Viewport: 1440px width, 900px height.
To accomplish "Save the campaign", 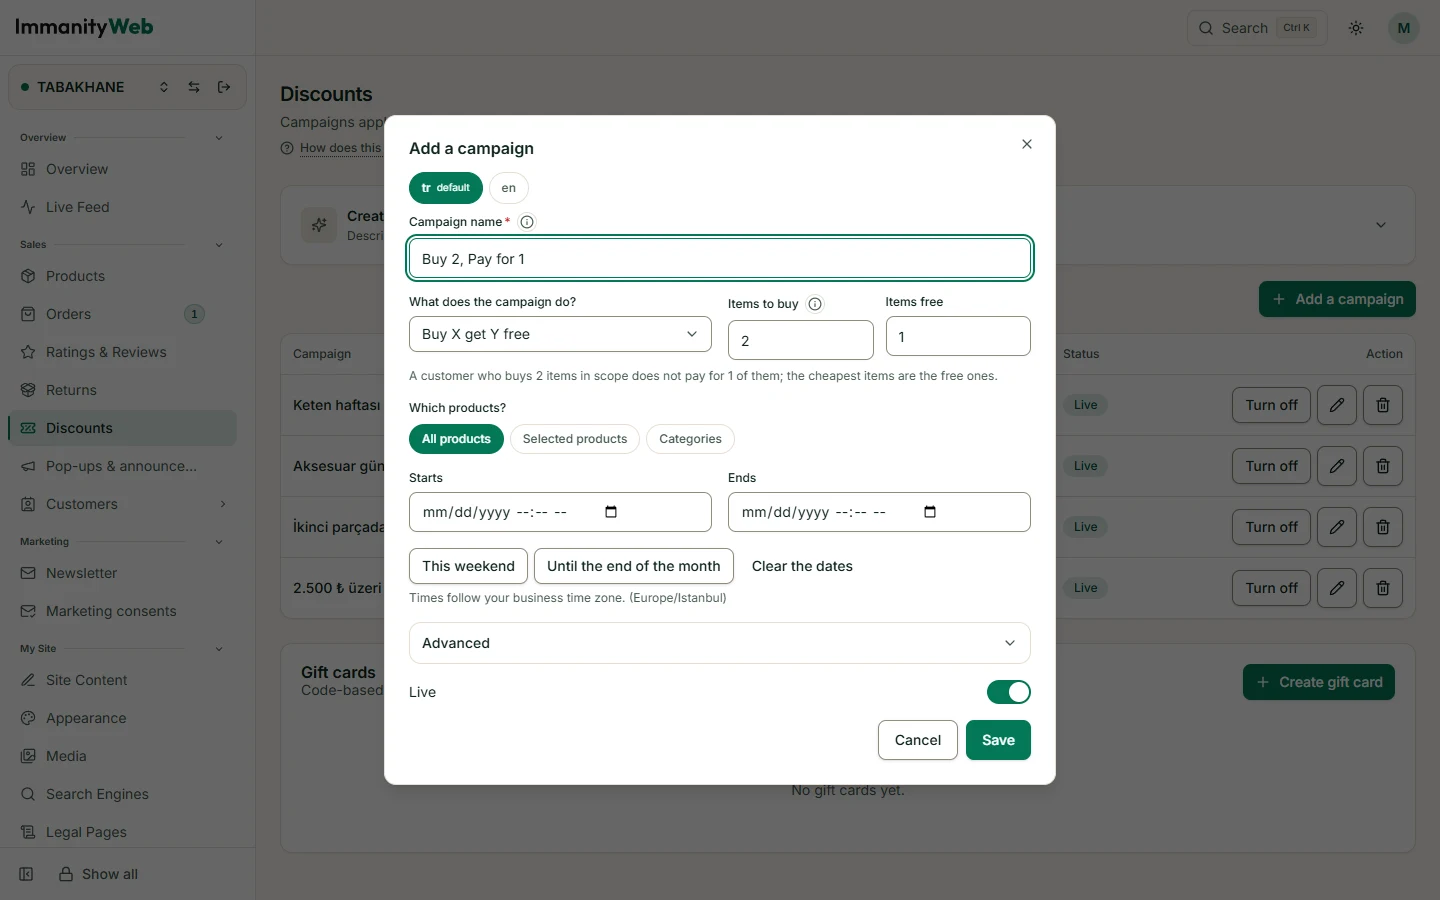I will [998, 740].
